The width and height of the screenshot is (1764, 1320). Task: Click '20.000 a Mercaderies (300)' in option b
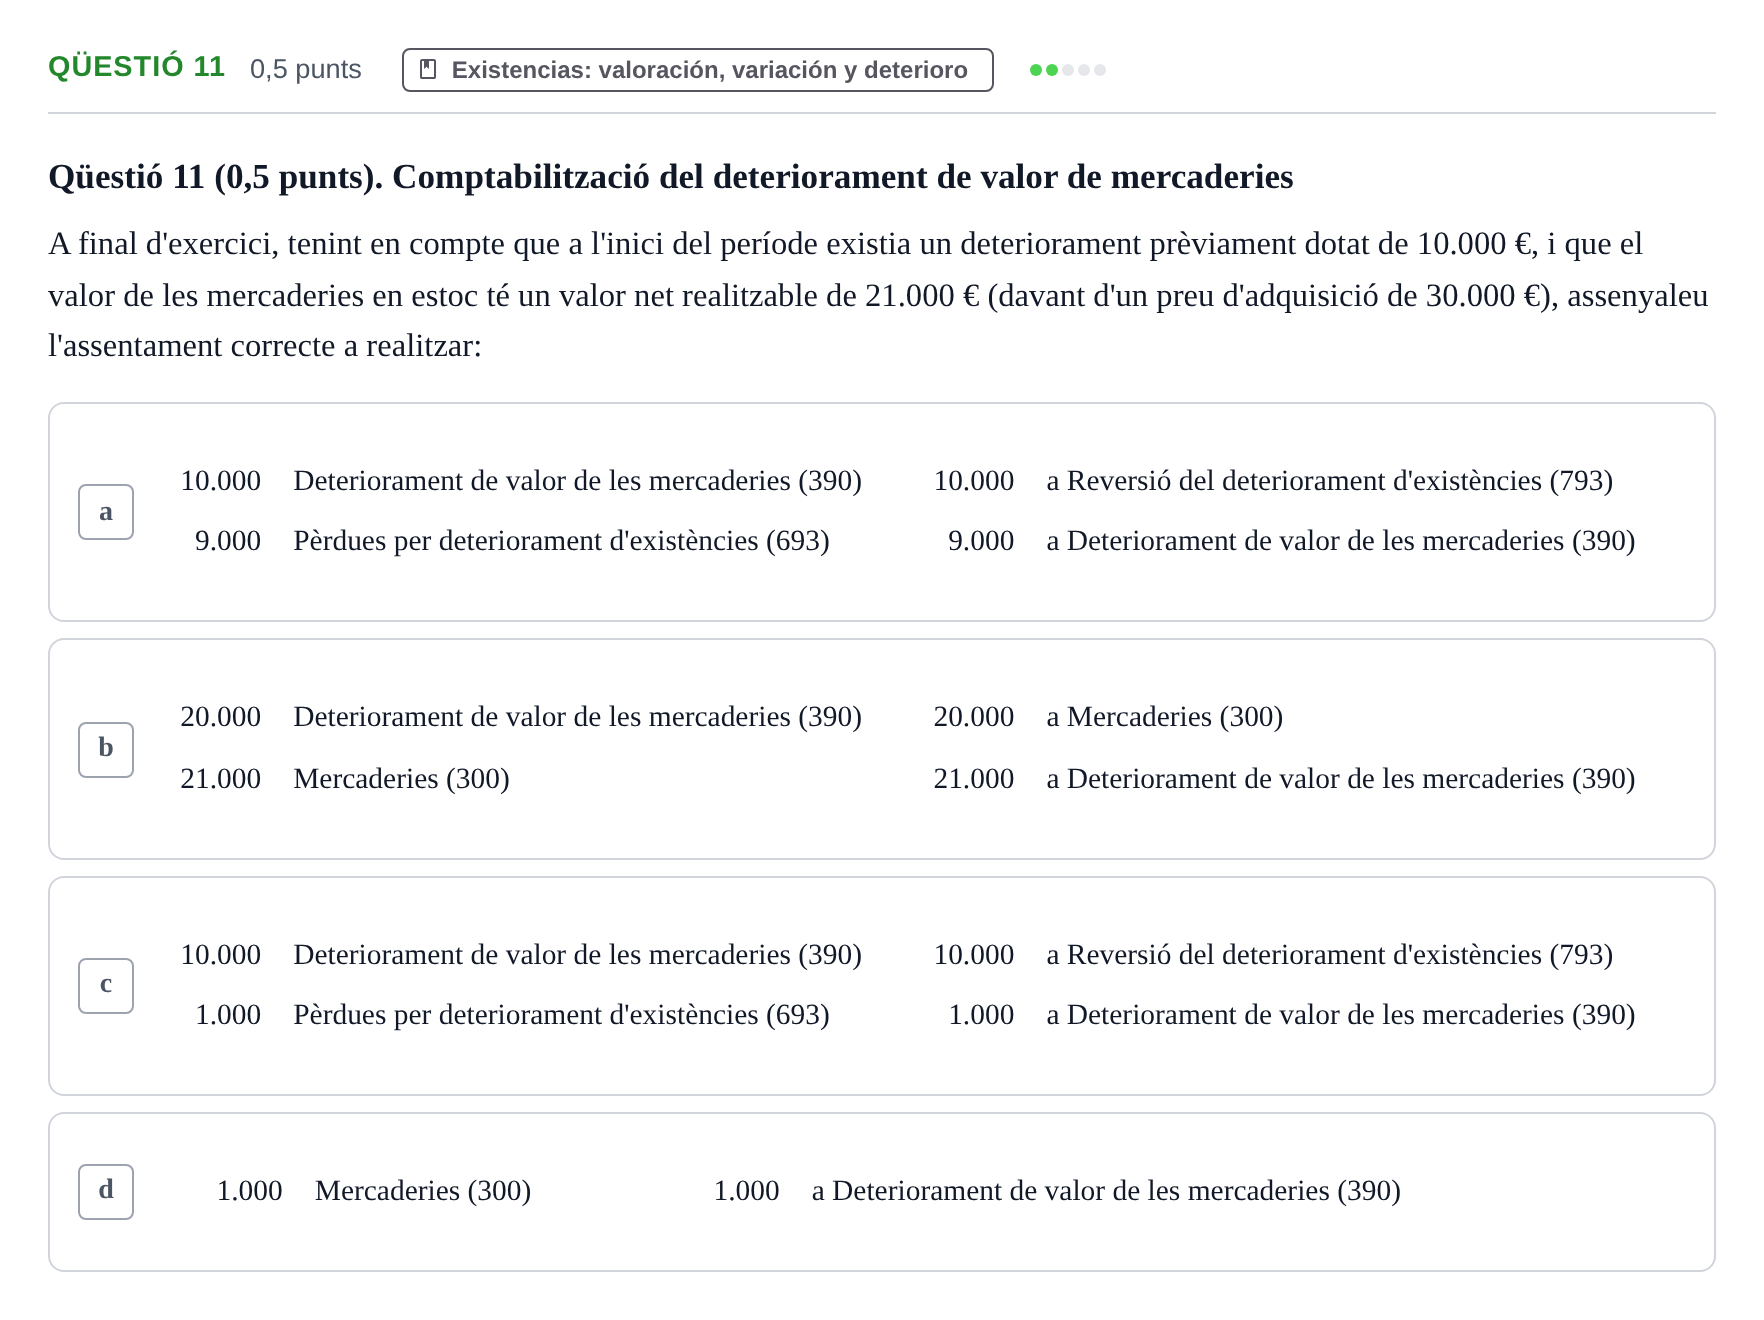pyautogui.click(x=1108, y=717)
